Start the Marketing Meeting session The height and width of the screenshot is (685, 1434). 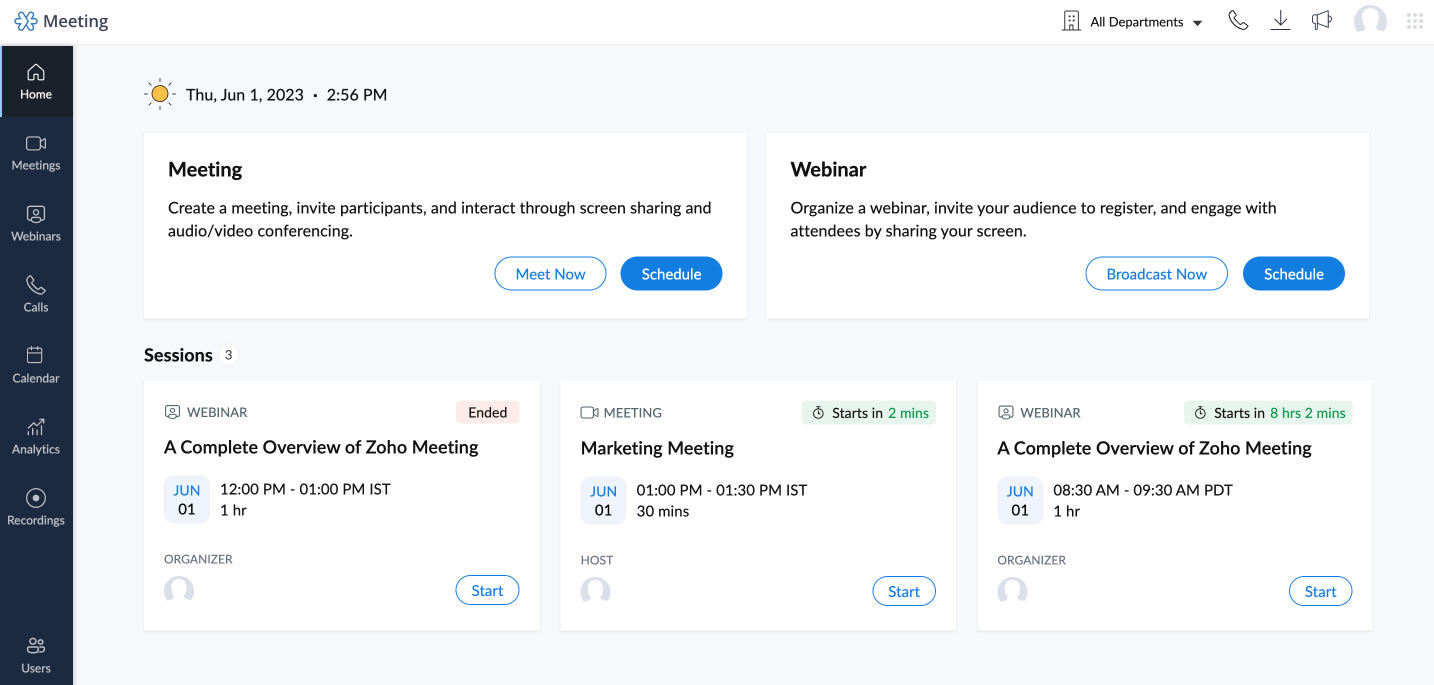click(904, 591)
